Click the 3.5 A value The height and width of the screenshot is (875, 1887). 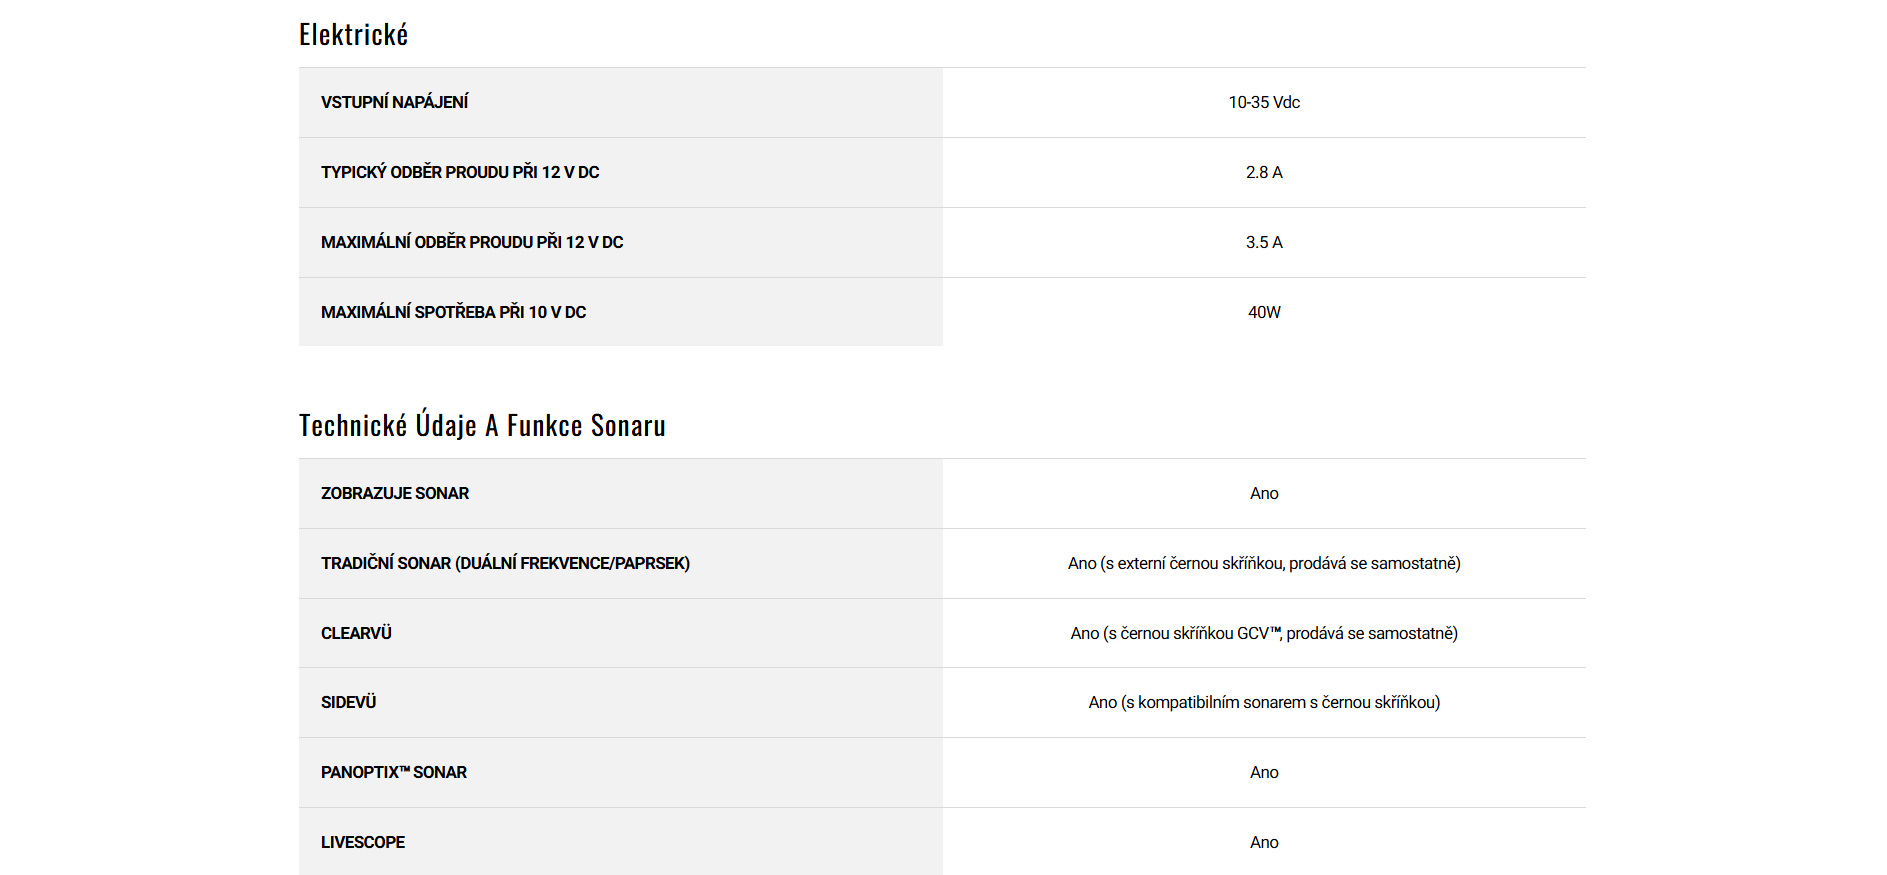[1264, 242]
